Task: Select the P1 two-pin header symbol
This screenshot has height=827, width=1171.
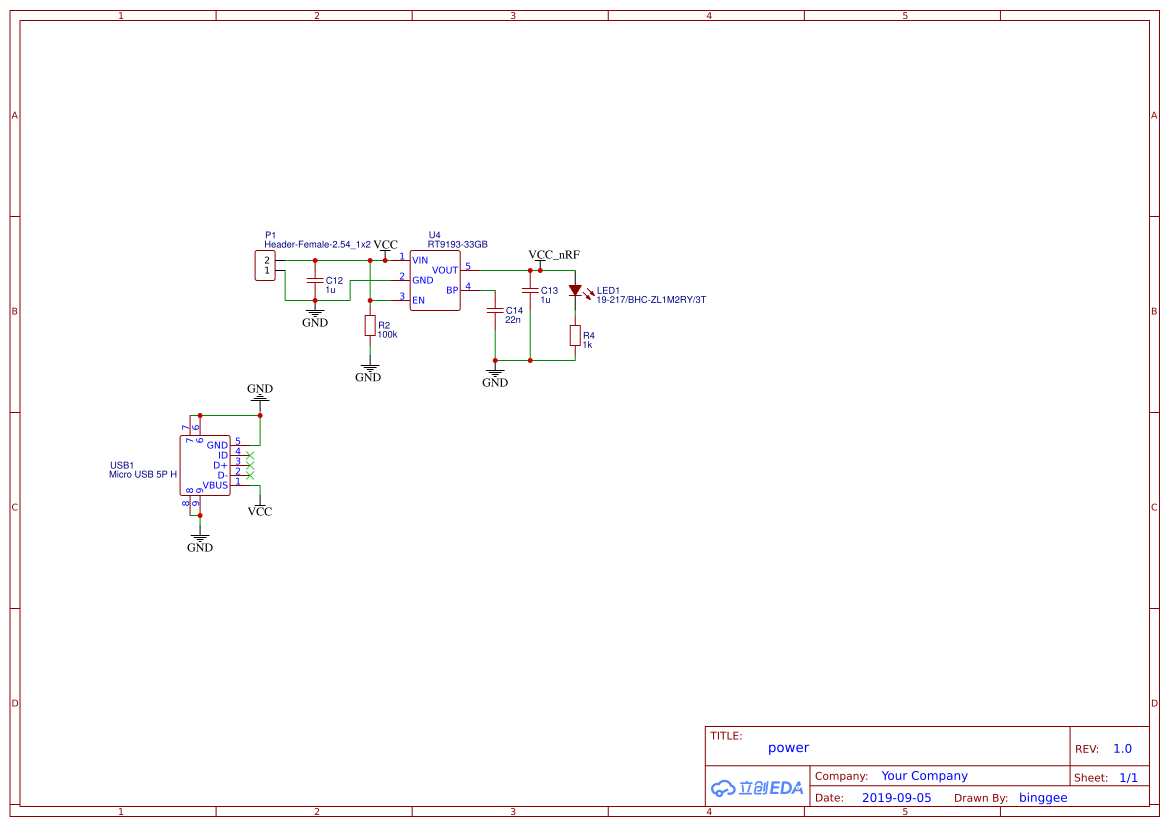Action: [265, 265]
